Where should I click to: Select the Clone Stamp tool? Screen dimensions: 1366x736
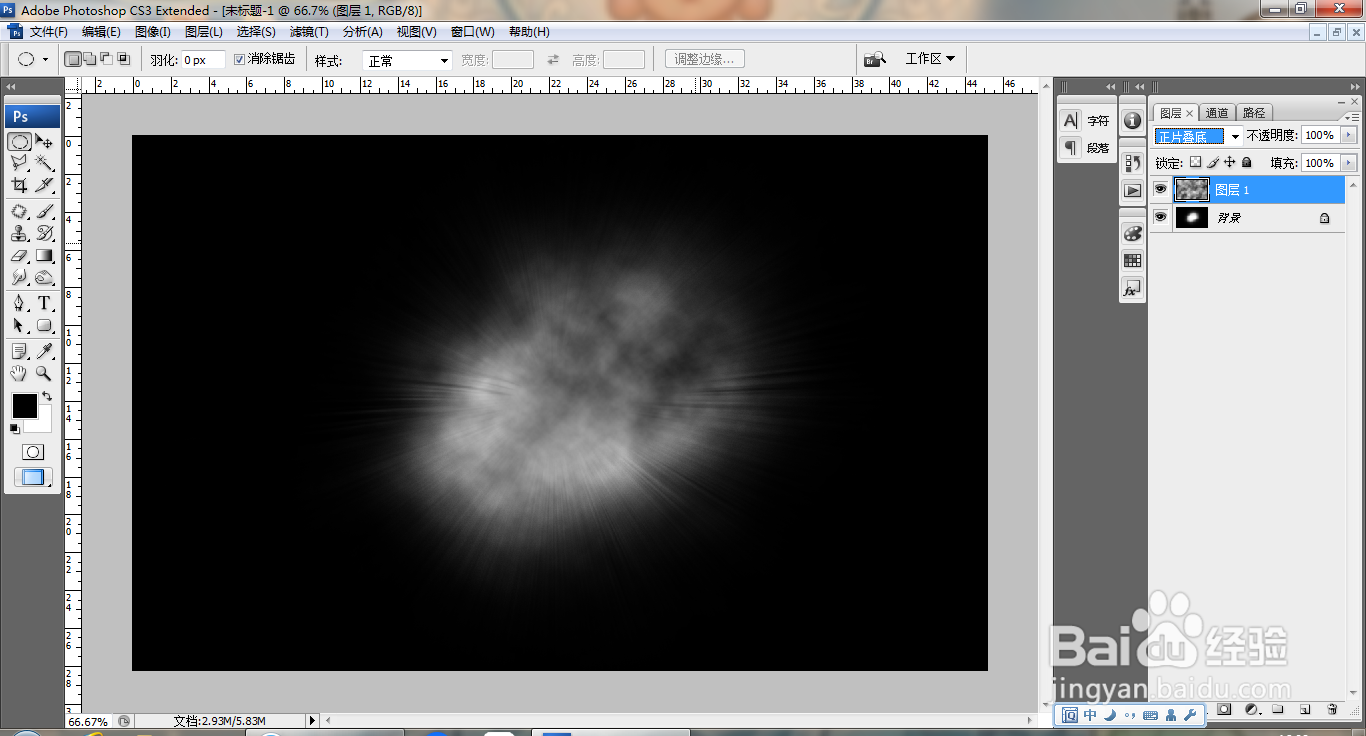click(x=20, y=233)
